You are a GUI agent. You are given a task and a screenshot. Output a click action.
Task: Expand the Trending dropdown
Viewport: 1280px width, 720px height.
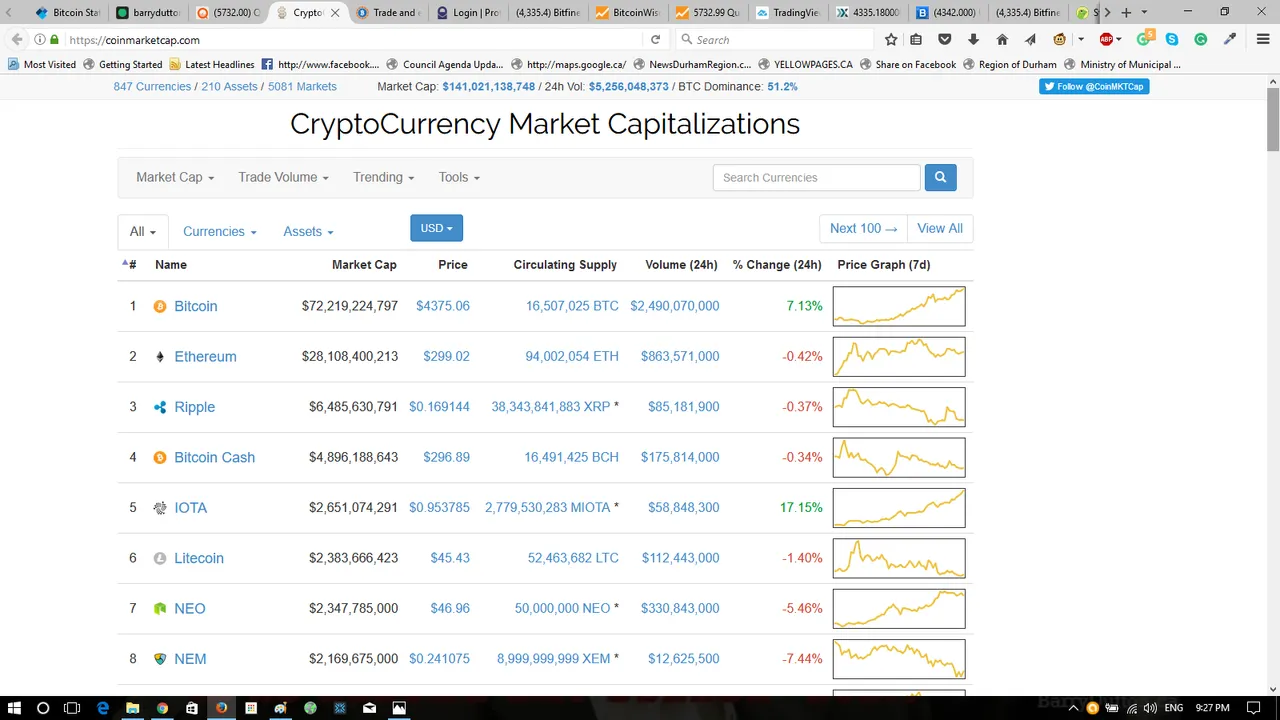coord(383,177)
